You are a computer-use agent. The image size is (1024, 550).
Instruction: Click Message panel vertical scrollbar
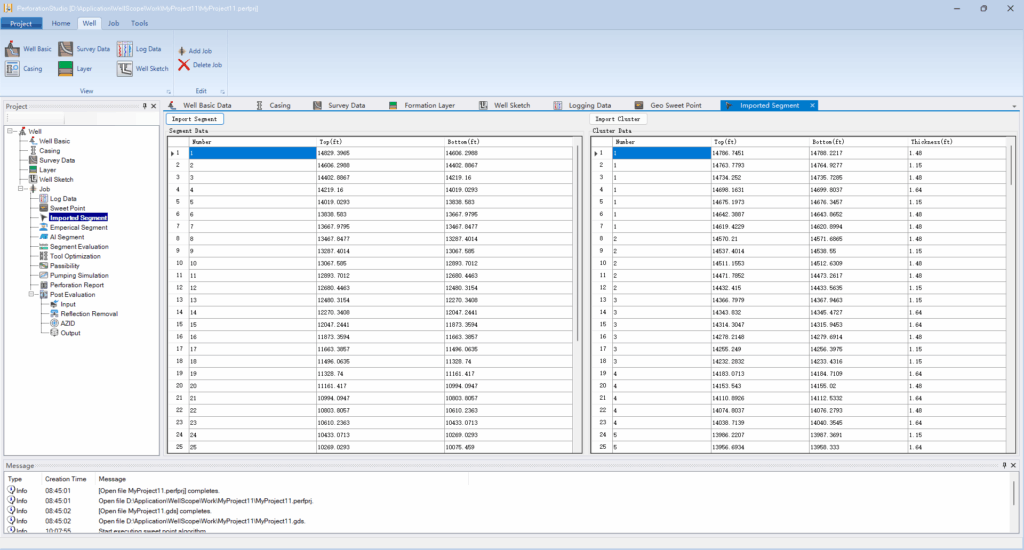1014,493
